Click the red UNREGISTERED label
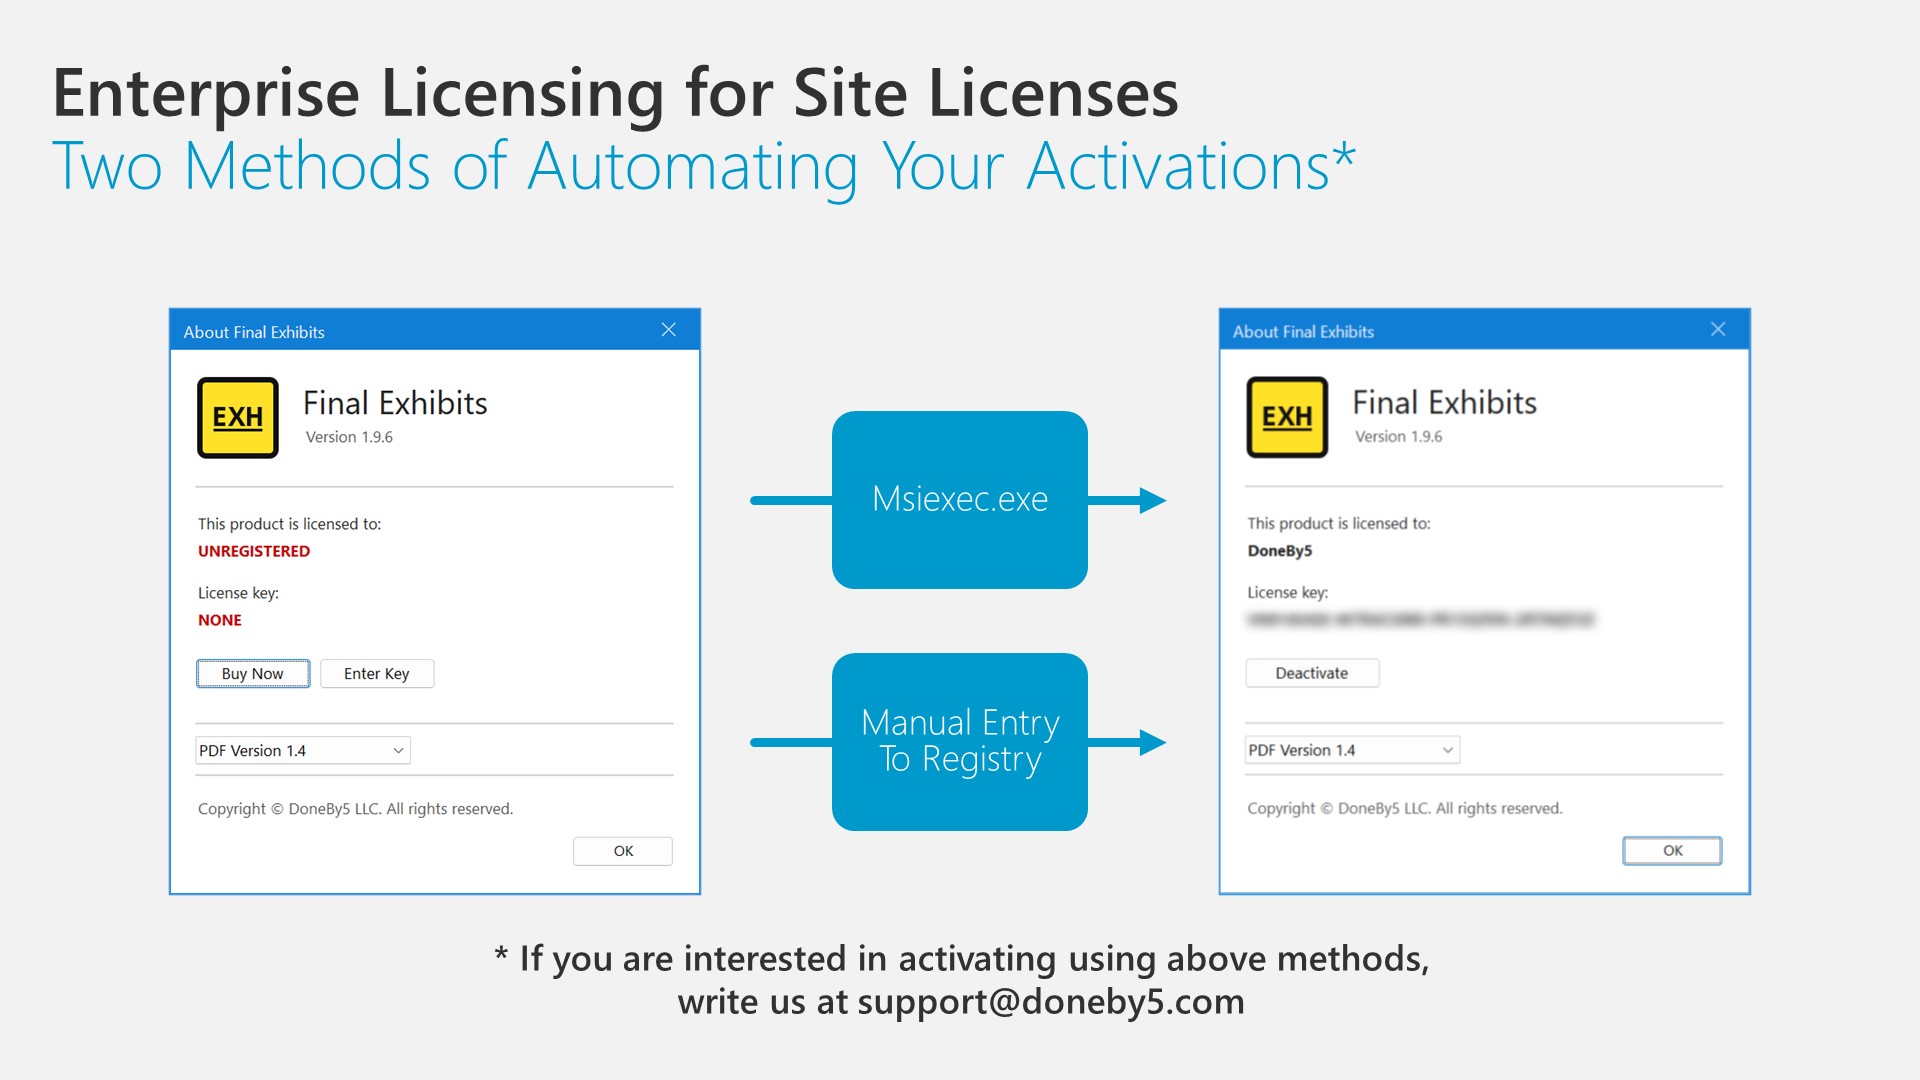 point(254,551)
